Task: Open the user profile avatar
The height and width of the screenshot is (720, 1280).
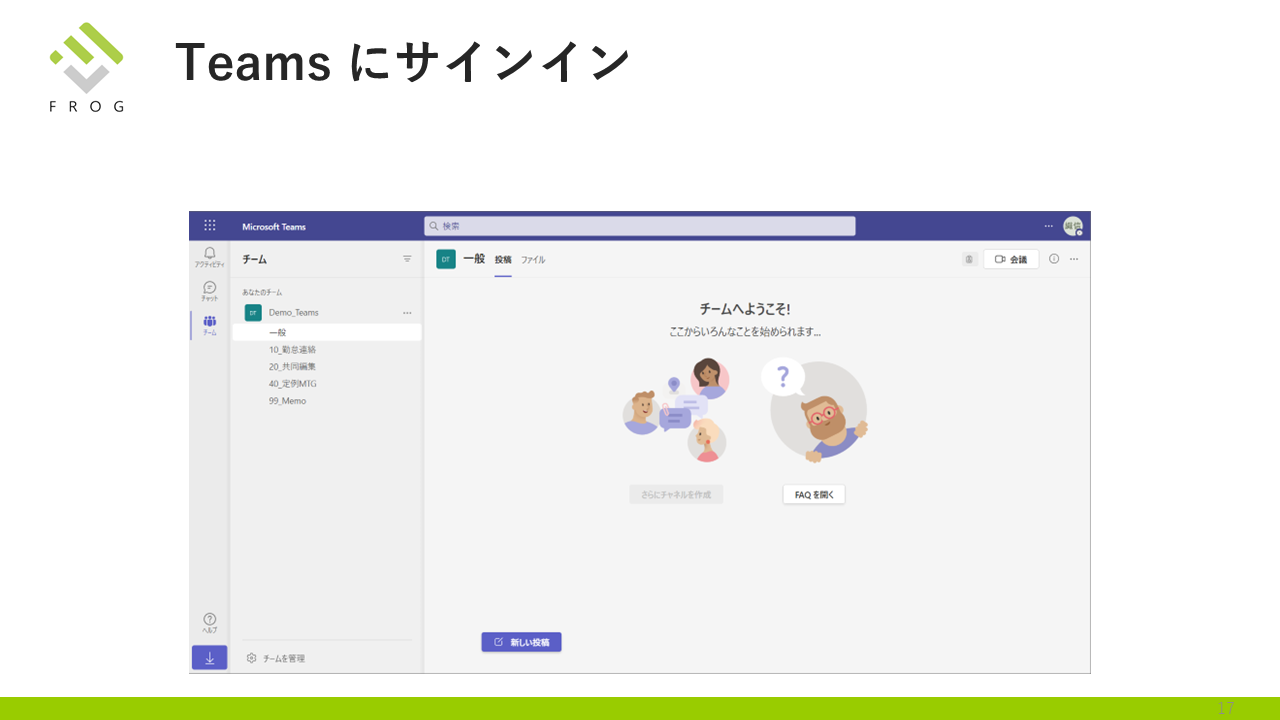Action: 1073,226
